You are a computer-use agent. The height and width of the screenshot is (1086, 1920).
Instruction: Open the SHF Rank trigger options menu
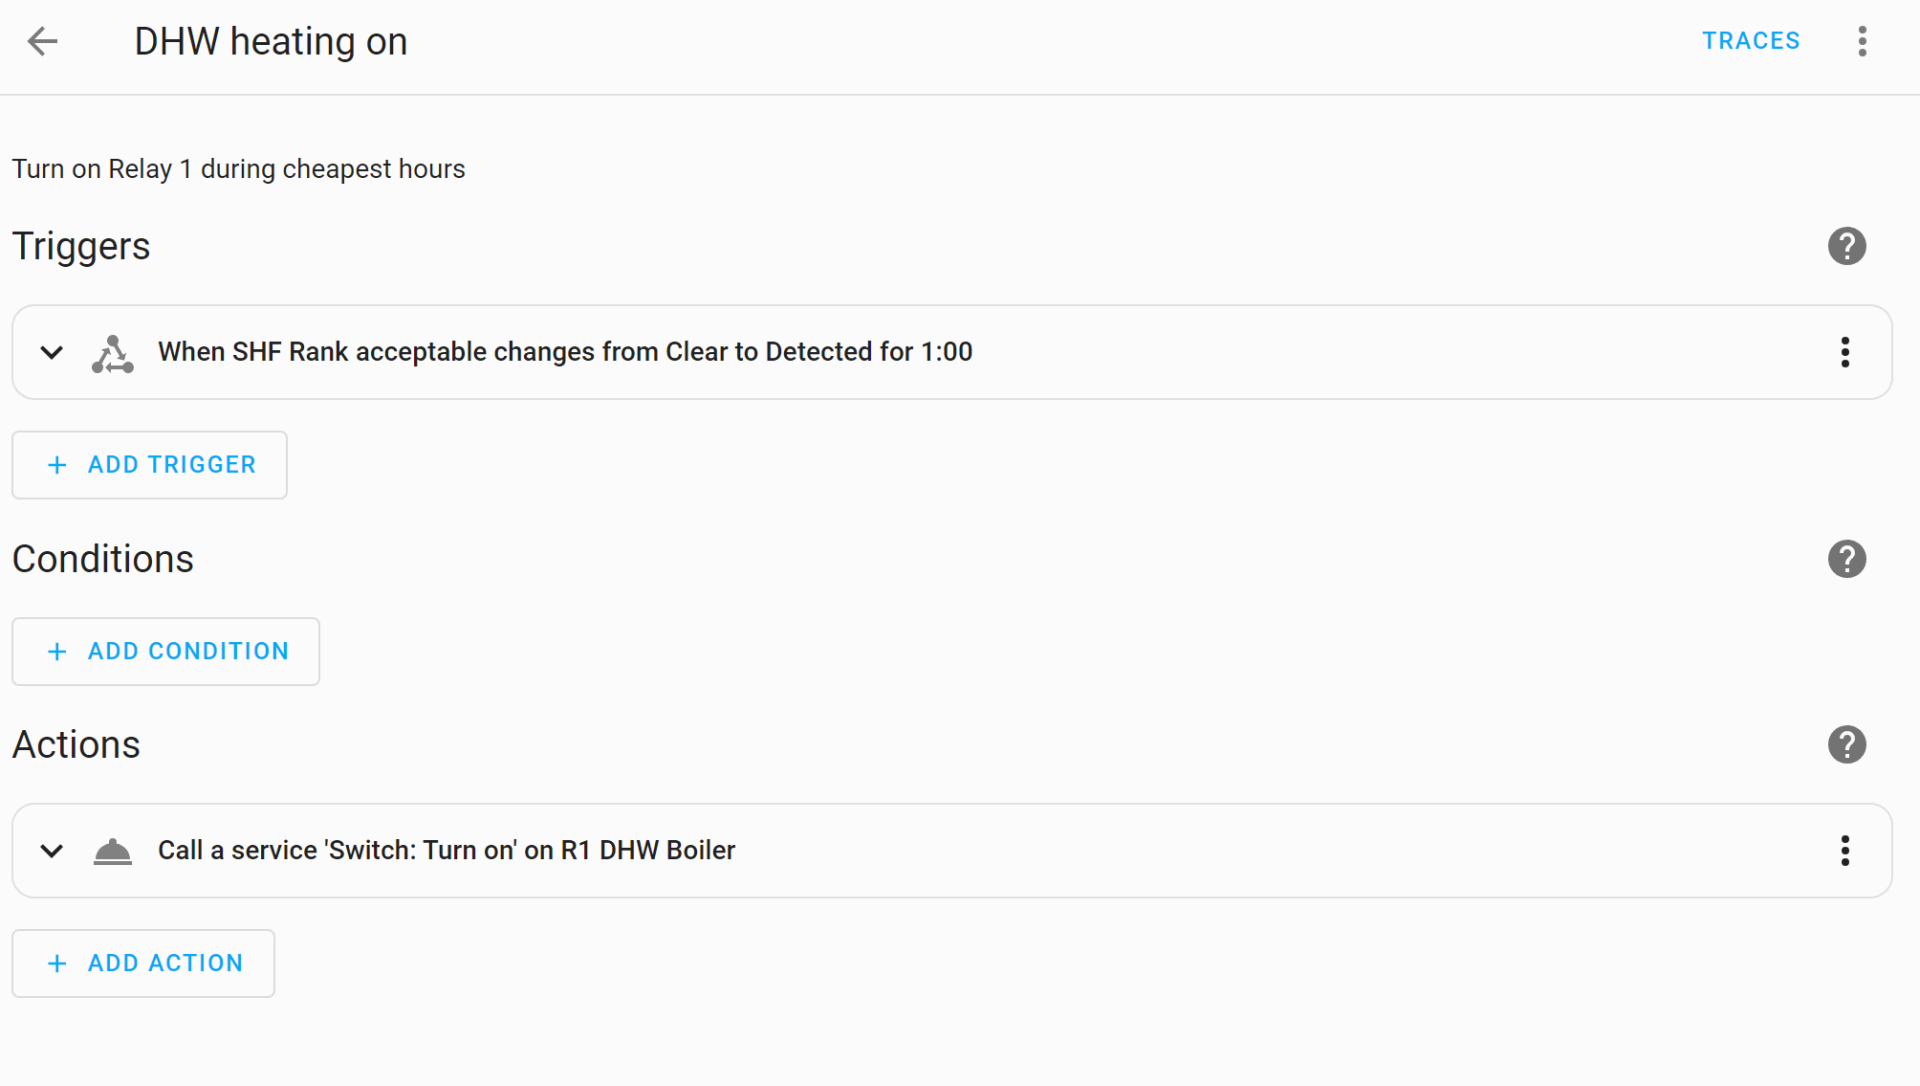tap(1845, 352)
